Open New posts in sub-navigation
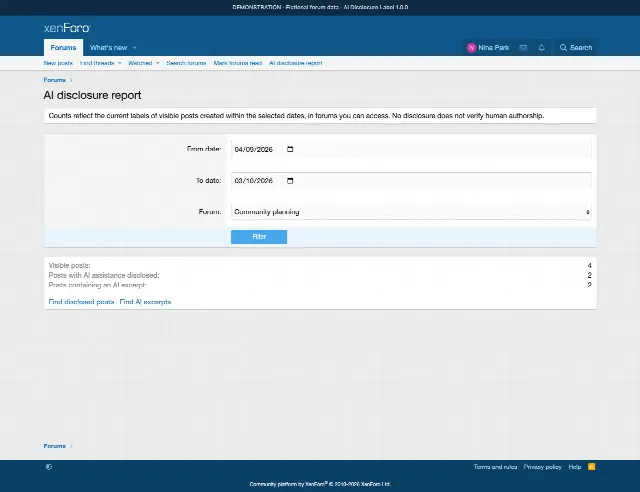Viewport: 640px width, 492px height. (58, 63)
